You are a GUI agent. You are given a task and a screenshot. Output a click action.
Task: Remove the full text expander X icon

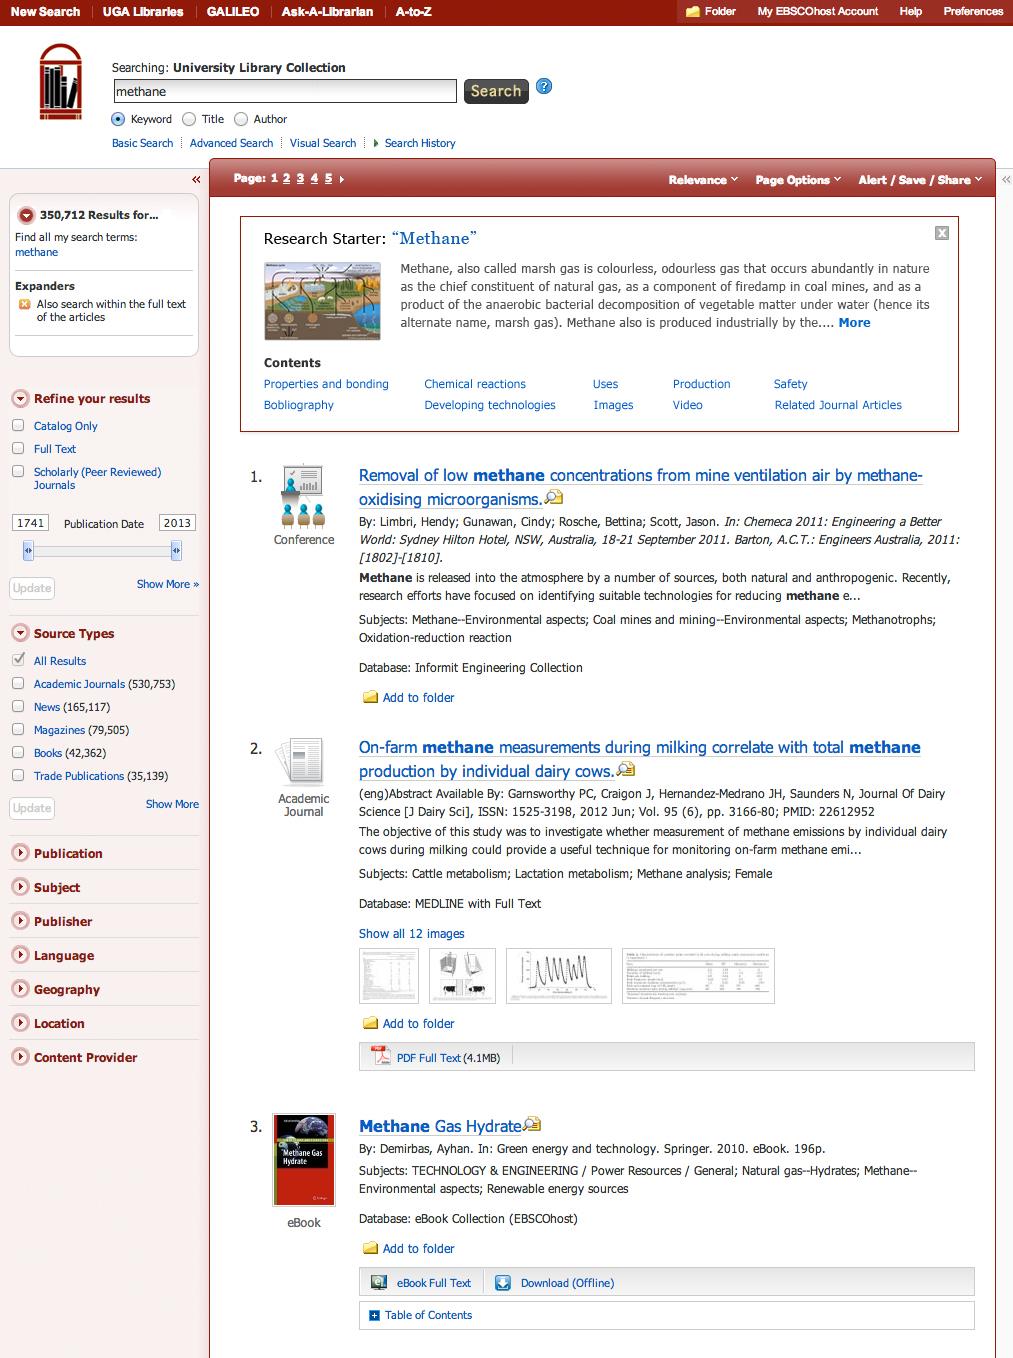click(x=25, y=304)
